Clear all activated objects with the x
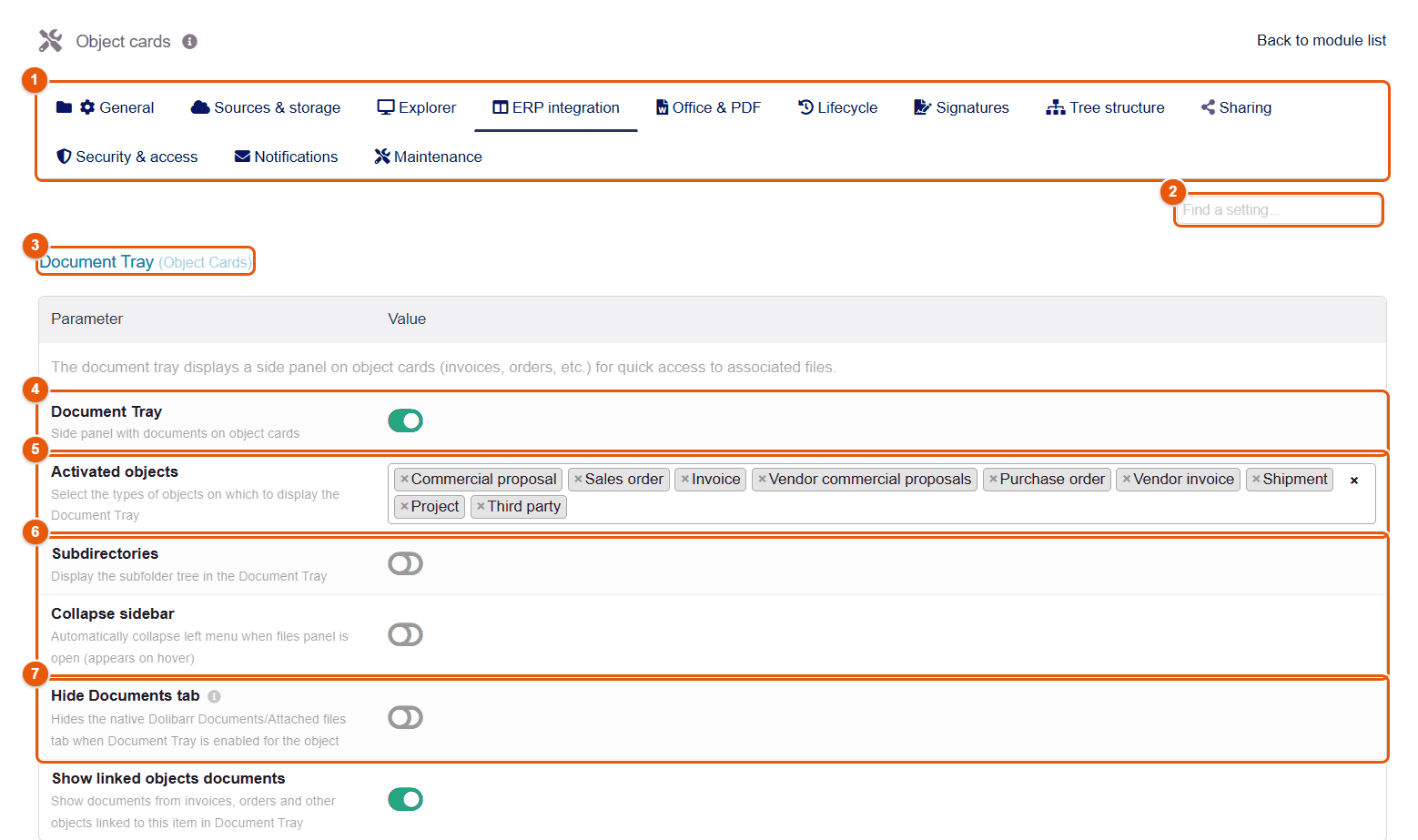The height and width of the screenshot is (840, 1418). tap(1355, 480)
